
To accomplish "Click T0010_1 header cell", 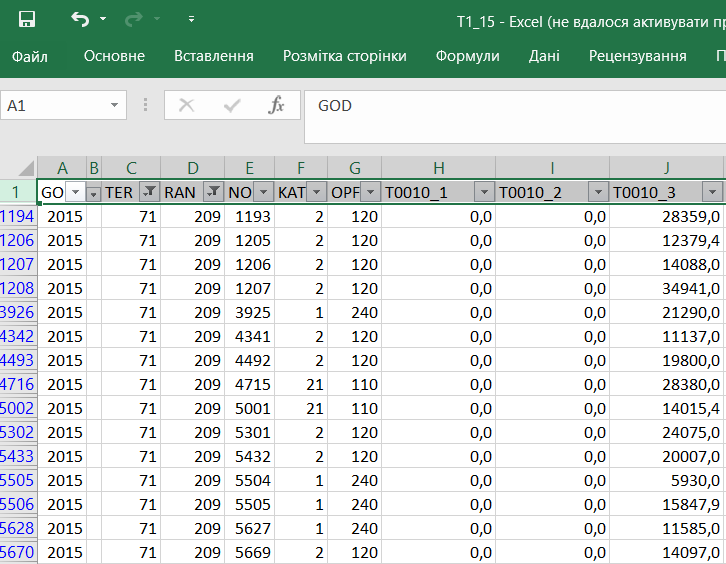I will tap(438, 192).
